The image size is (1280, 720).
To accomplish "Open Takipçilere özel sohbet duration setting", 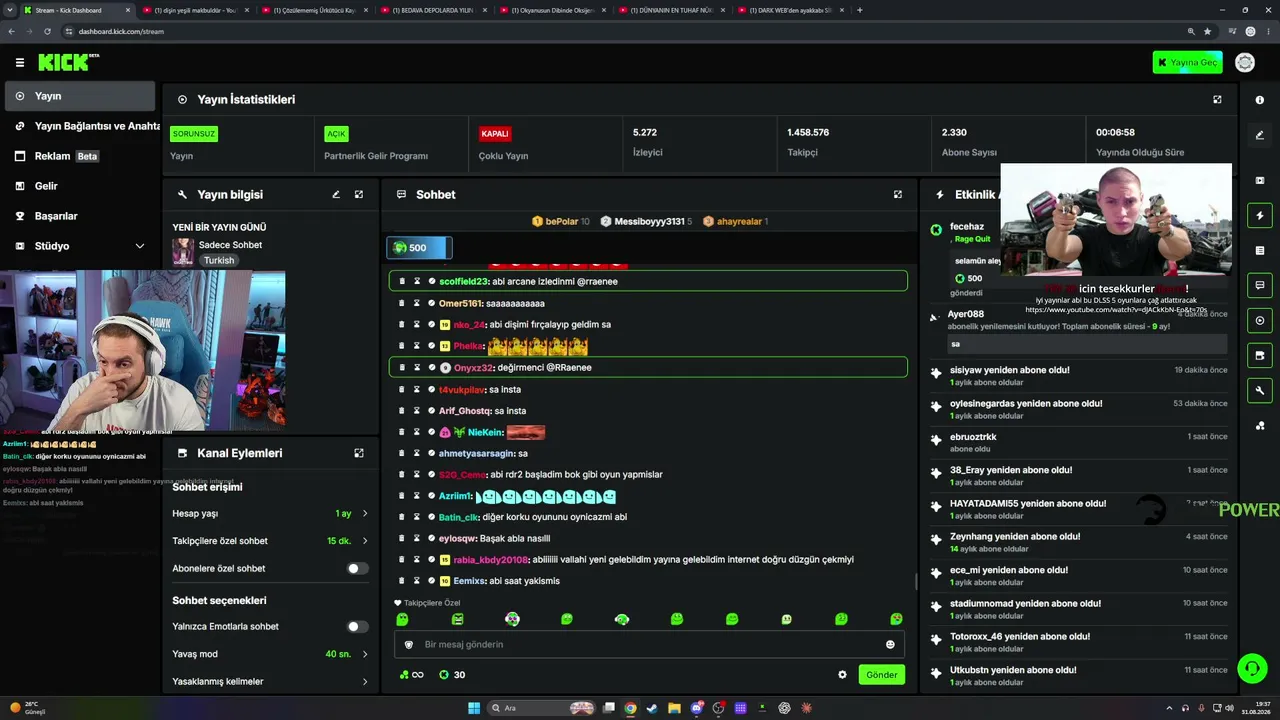I will [270, 541].
